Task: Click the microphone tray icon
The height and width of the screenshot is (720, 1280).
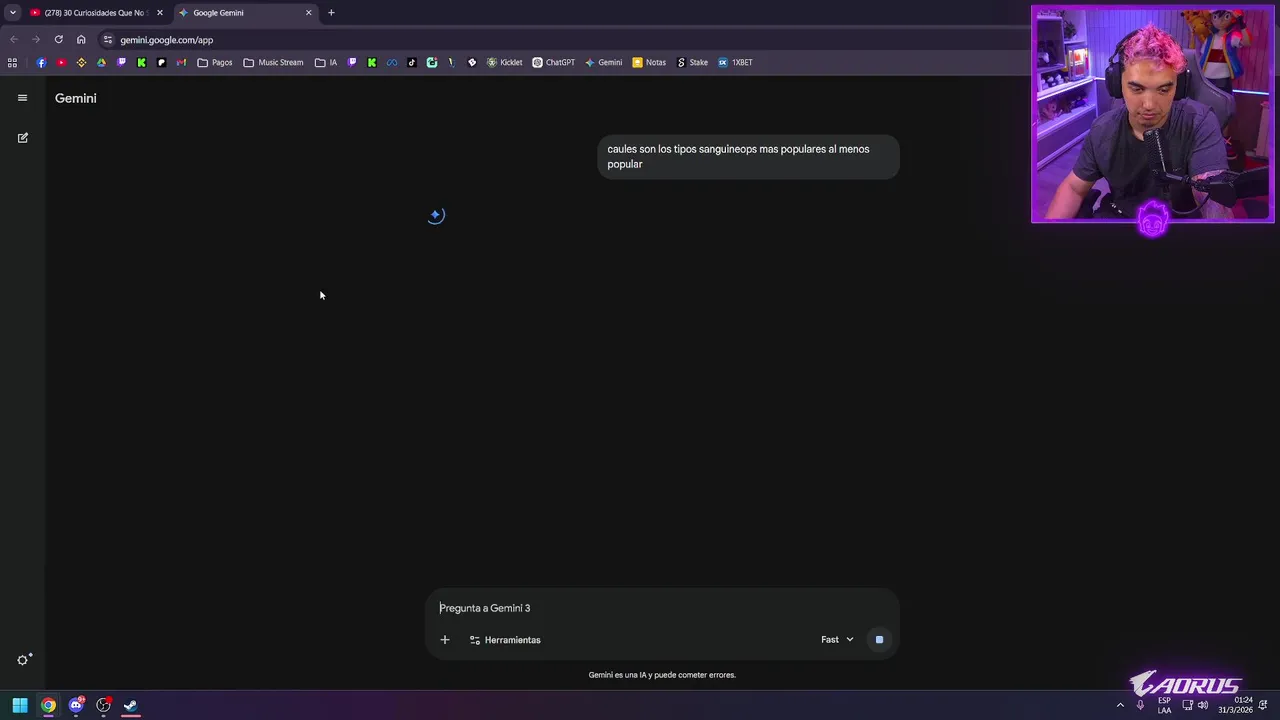Action: 1140,705
